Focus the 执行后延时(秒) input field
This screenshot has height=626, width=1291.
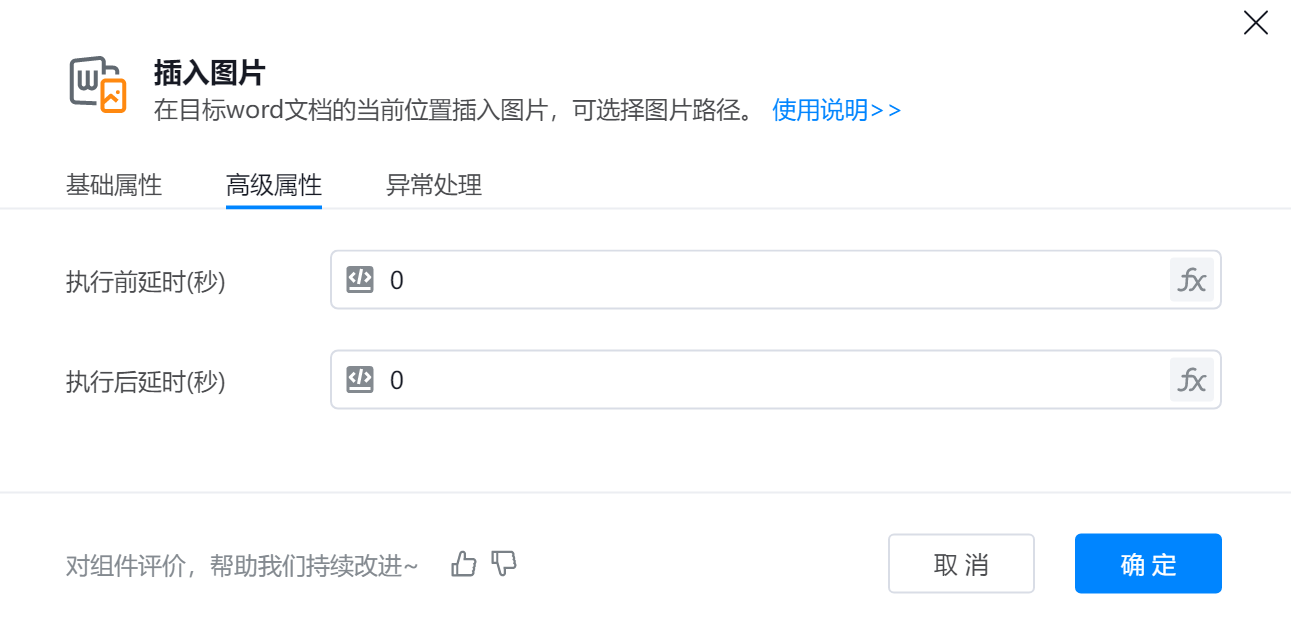[770, 380]
